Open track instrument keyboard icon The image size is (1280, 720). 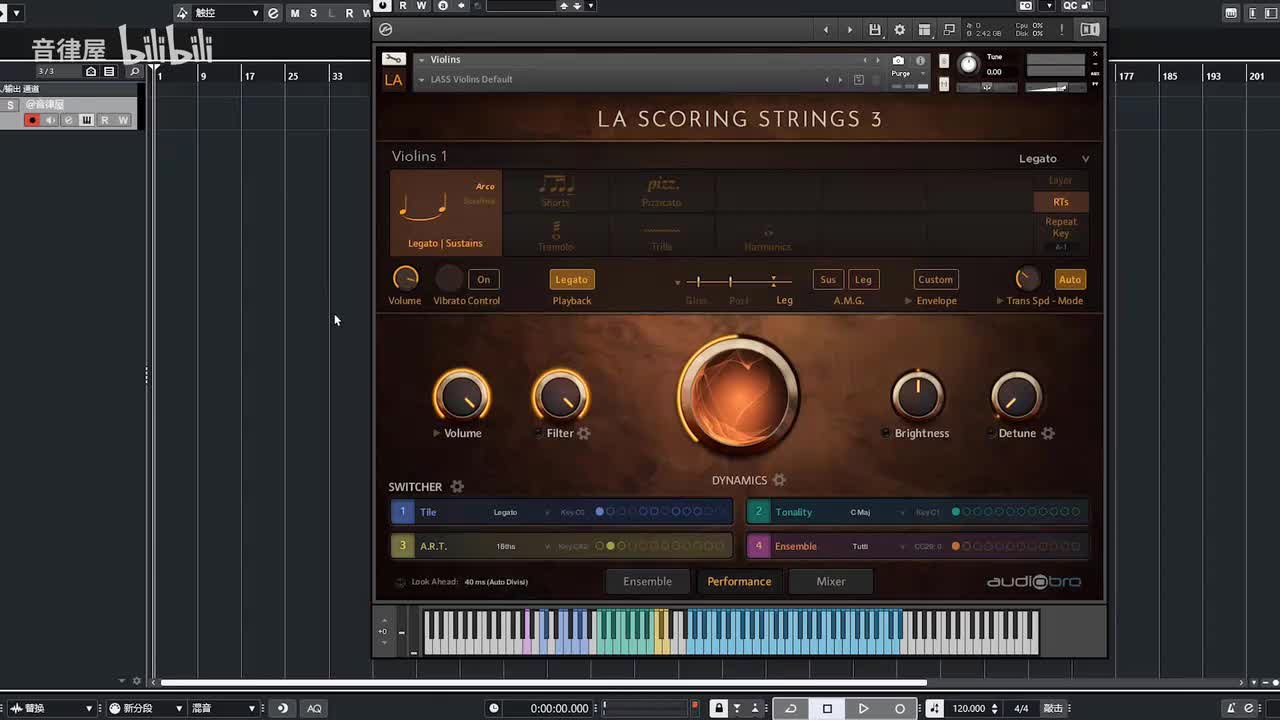[x=87, y=120]
